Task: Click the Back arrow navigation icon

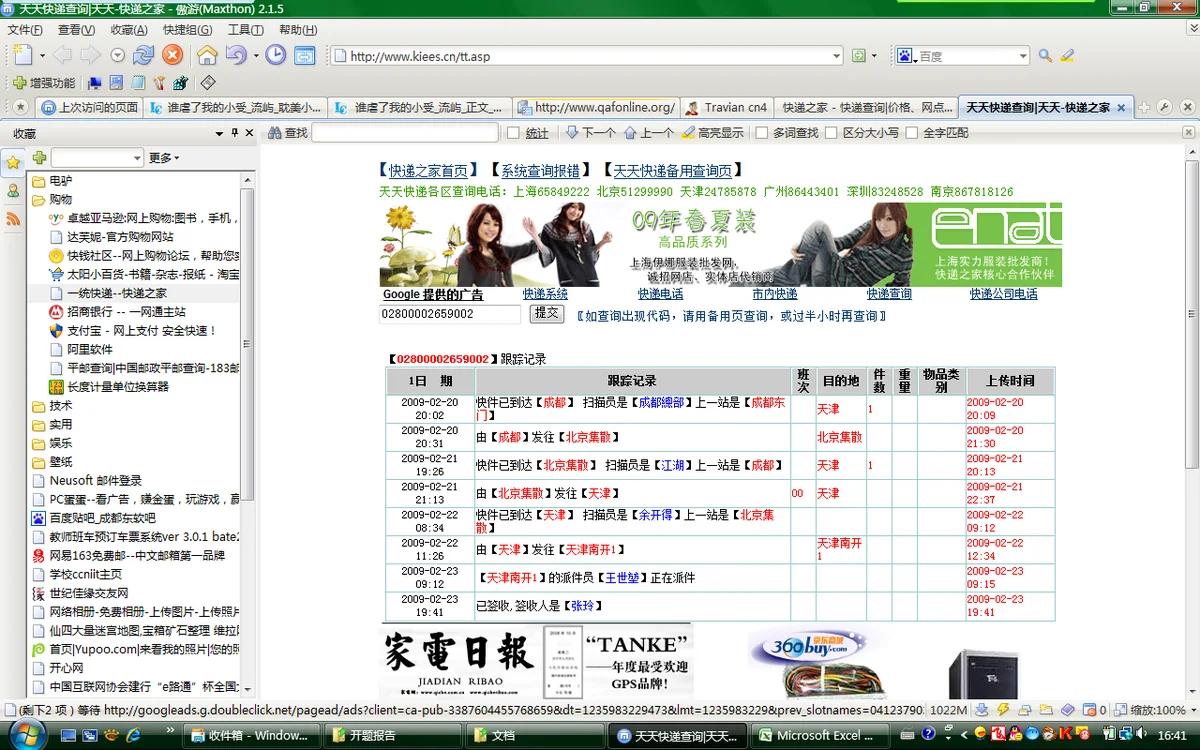Action: [62, 56]
